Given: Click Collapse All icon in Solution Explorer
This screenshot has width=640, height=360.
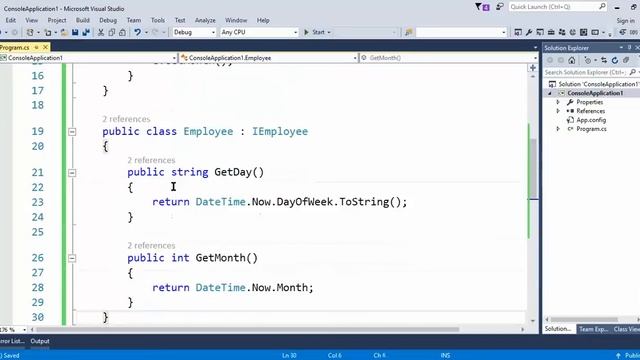Looking at the screenshot, I should point(626,60).
